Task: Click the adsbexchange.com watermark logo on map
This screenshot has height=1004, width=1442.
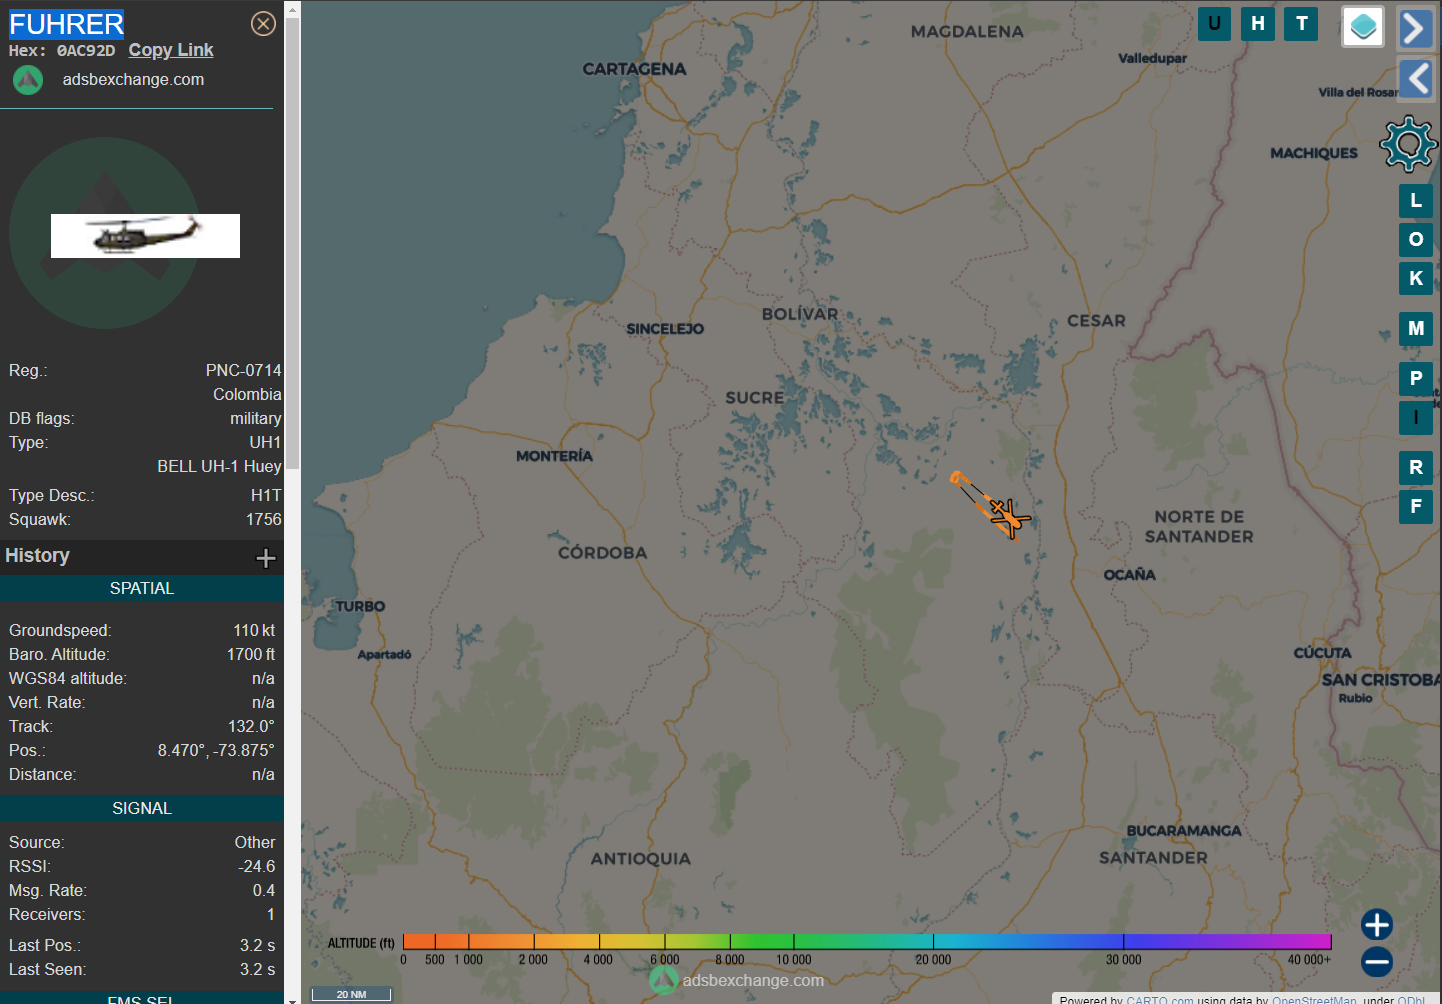Action: click(x=664, y=980)
